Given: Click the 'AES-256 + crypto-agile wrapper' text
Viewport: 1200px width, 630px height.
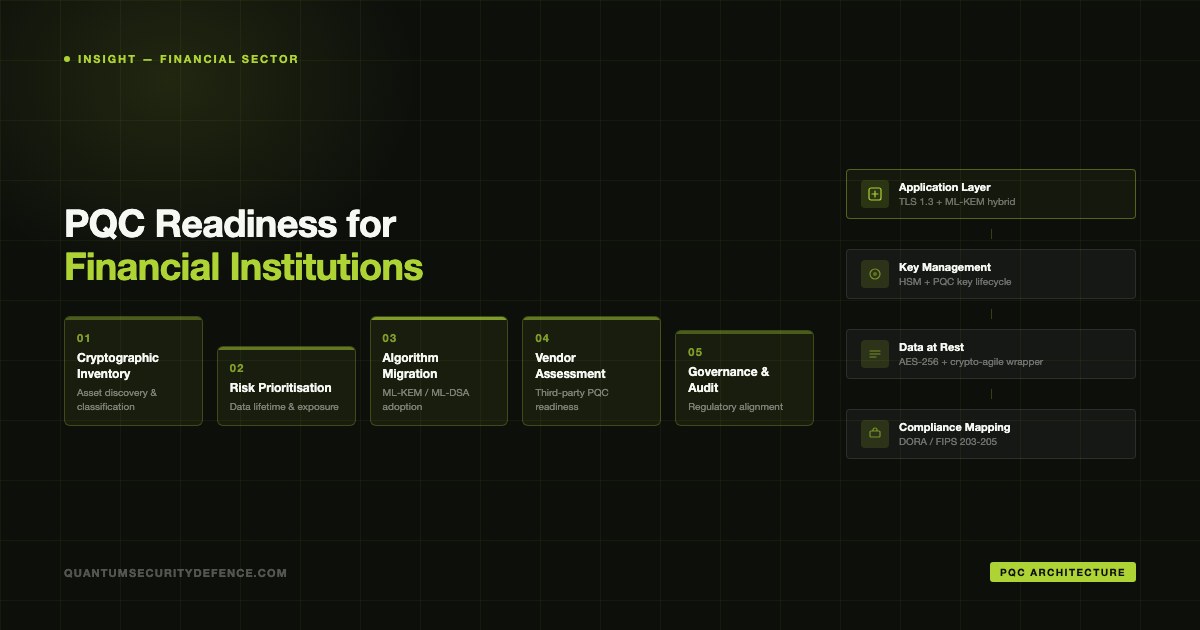Looking at the screenshot, I should click(x=971, y=362).
